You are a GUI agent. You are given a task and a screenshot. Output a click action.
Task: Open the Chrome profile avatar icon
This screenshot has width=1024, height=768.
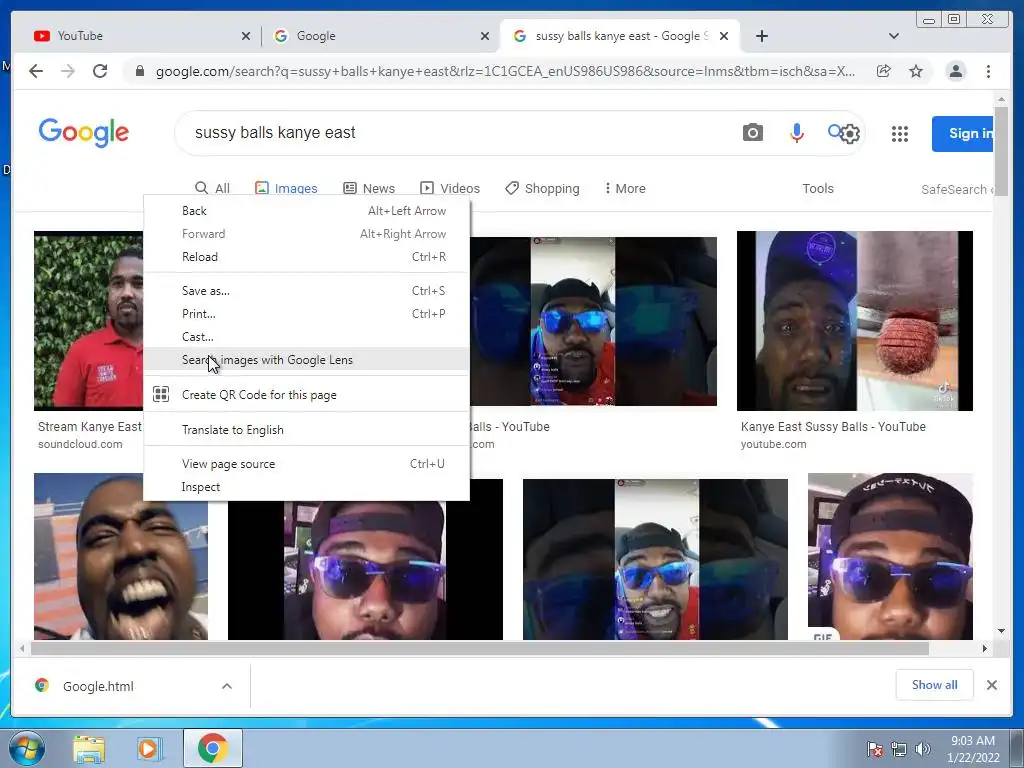[x=955, y=71]
